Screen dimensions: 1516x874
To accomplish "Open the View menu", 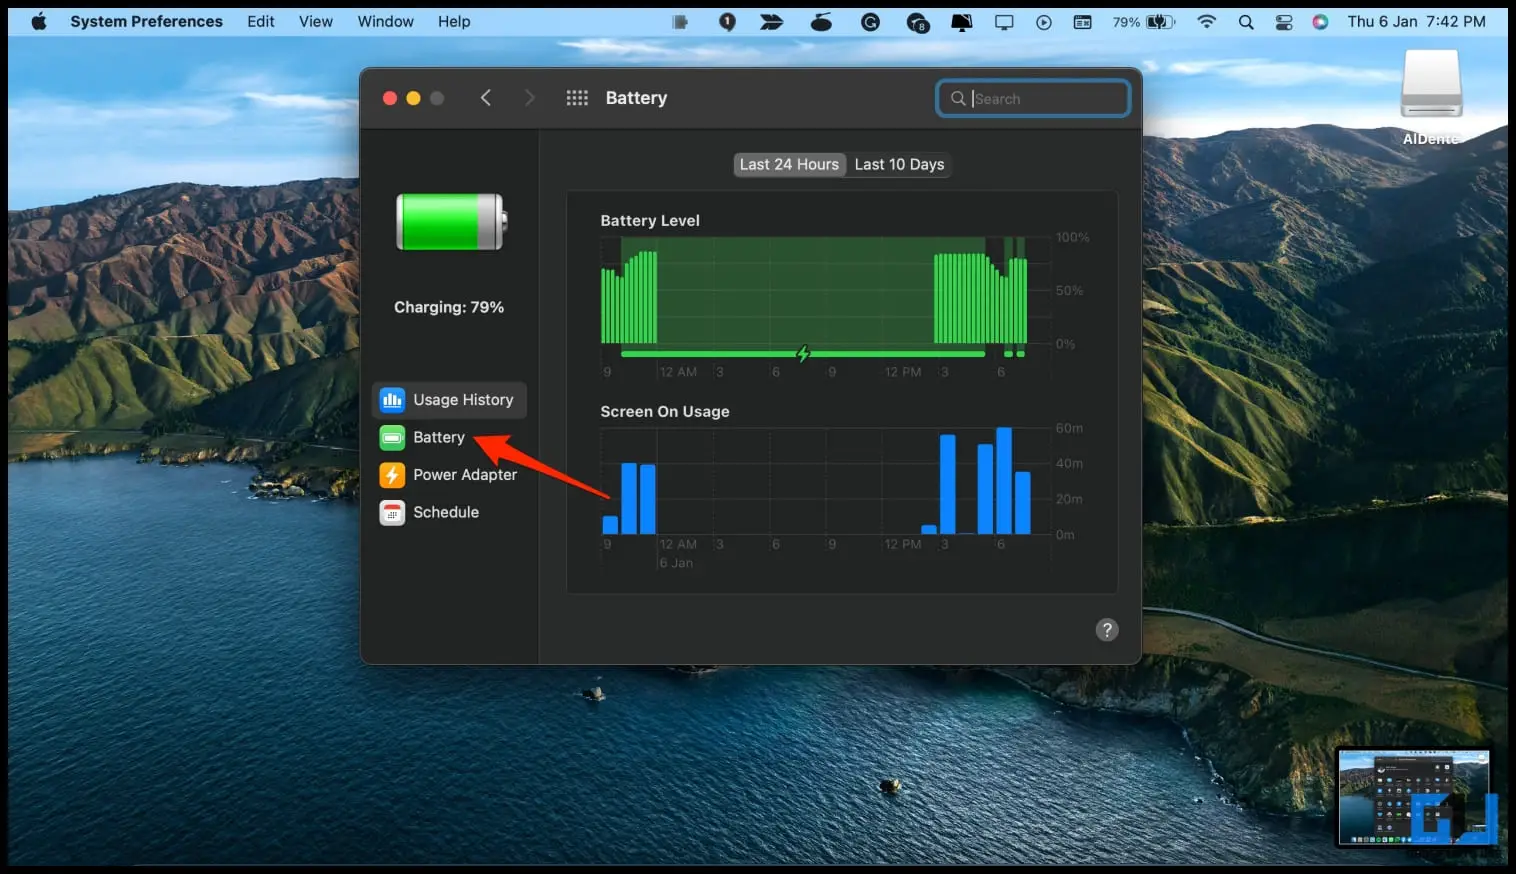I will pyautogui.click(x=315, y=21).
